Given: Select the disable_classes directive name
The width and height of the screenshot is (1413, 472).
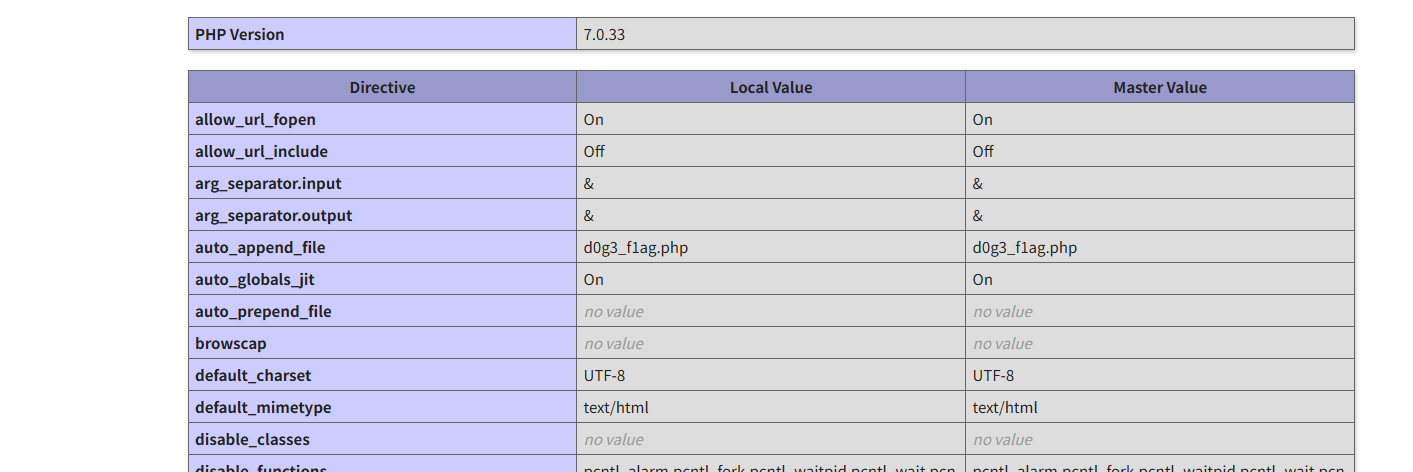Looking at the screenshot, I should (252, 439).
